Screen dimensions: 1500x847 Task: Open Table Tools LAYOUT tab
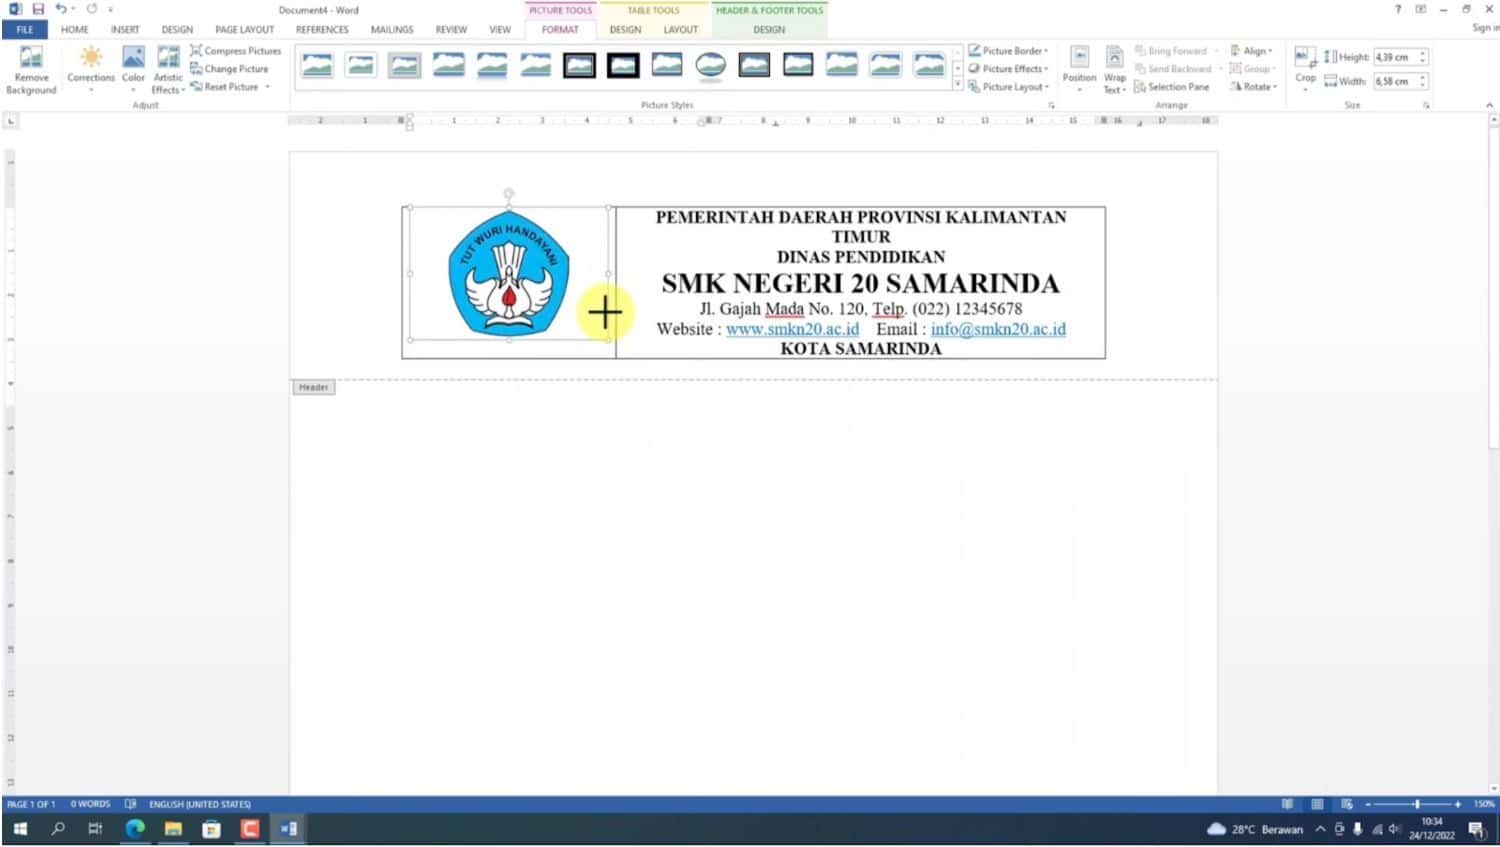pyautogui.click(x=681, y=30)
